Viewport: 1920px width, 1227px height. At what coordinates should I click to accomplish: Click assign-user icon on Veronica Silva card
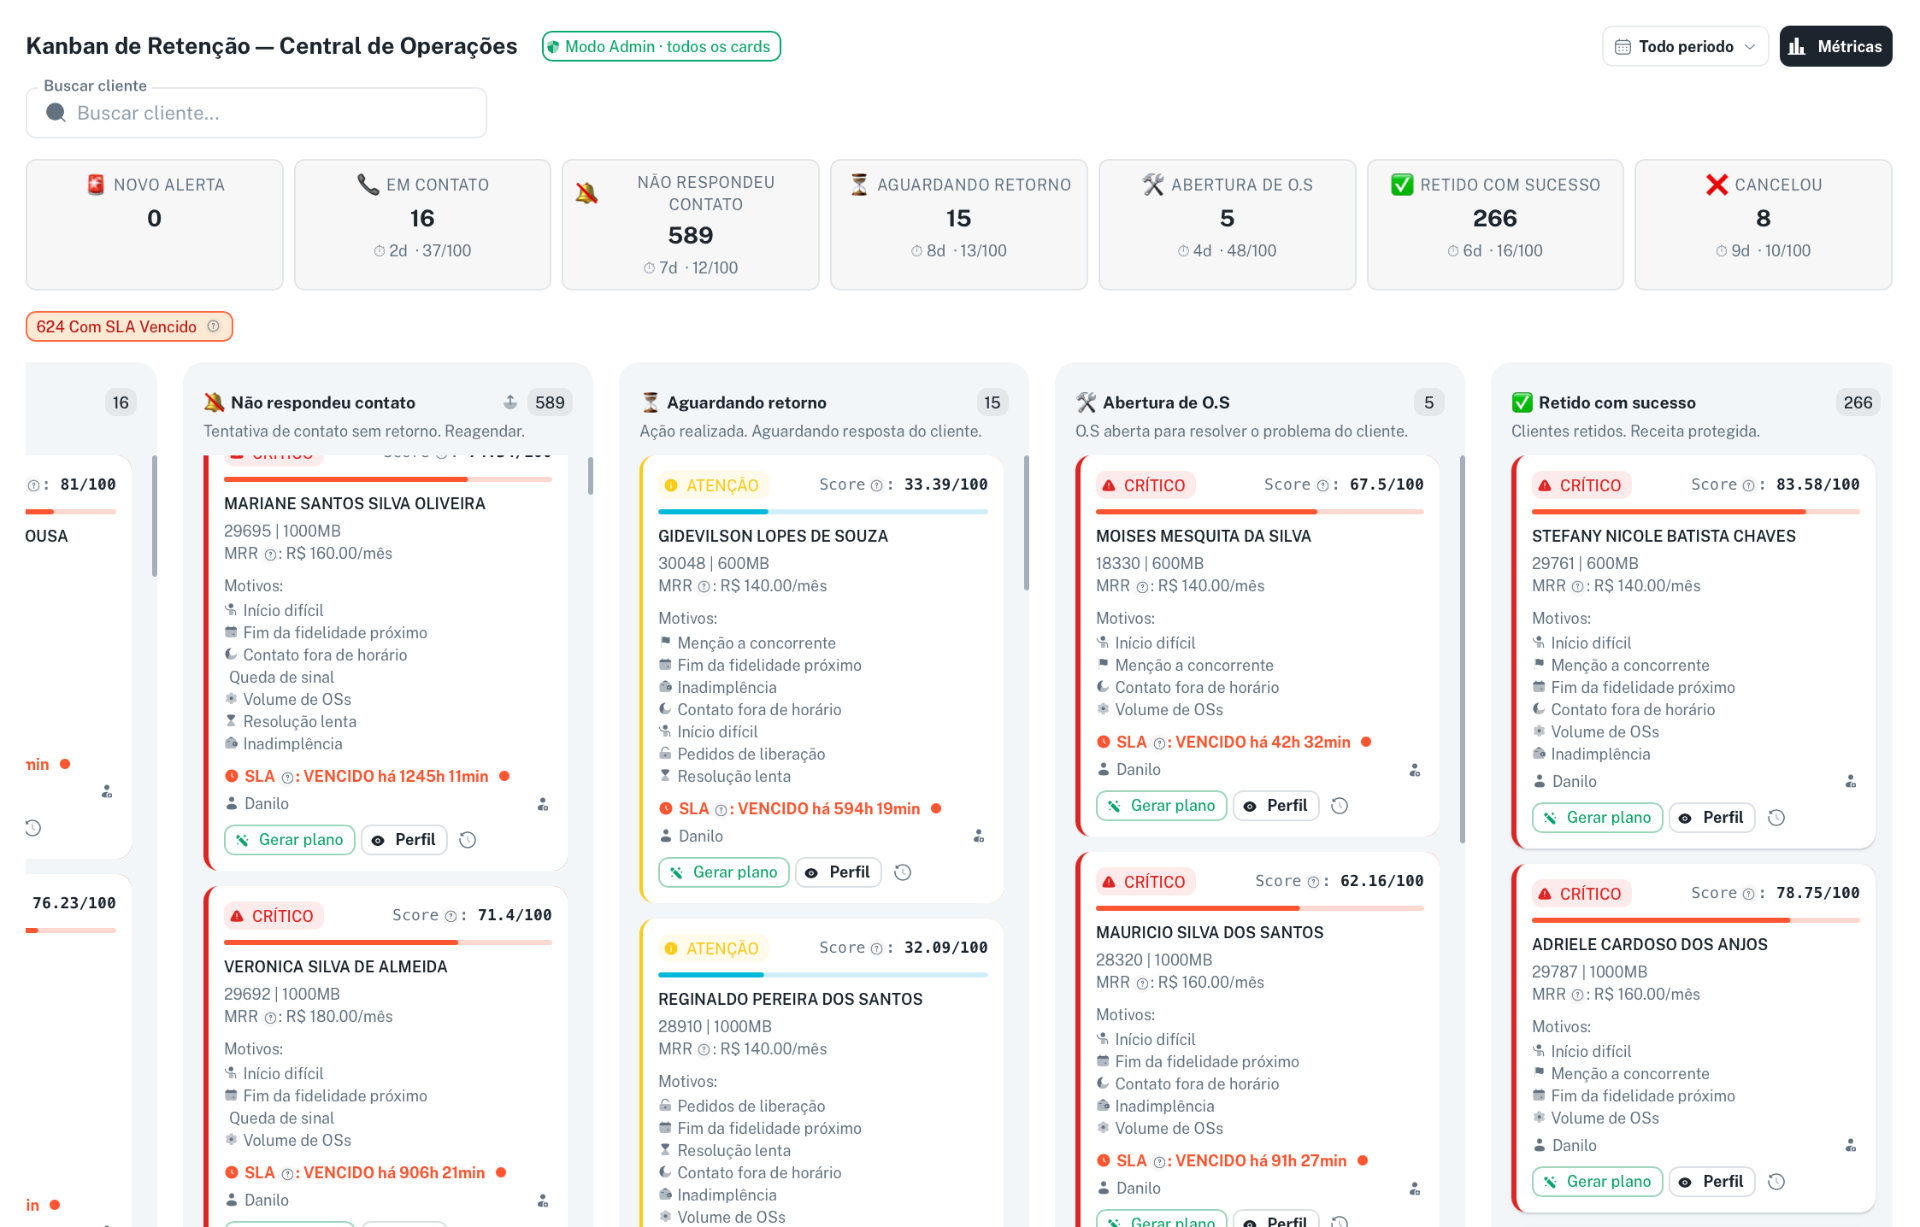pos(543,1200)
